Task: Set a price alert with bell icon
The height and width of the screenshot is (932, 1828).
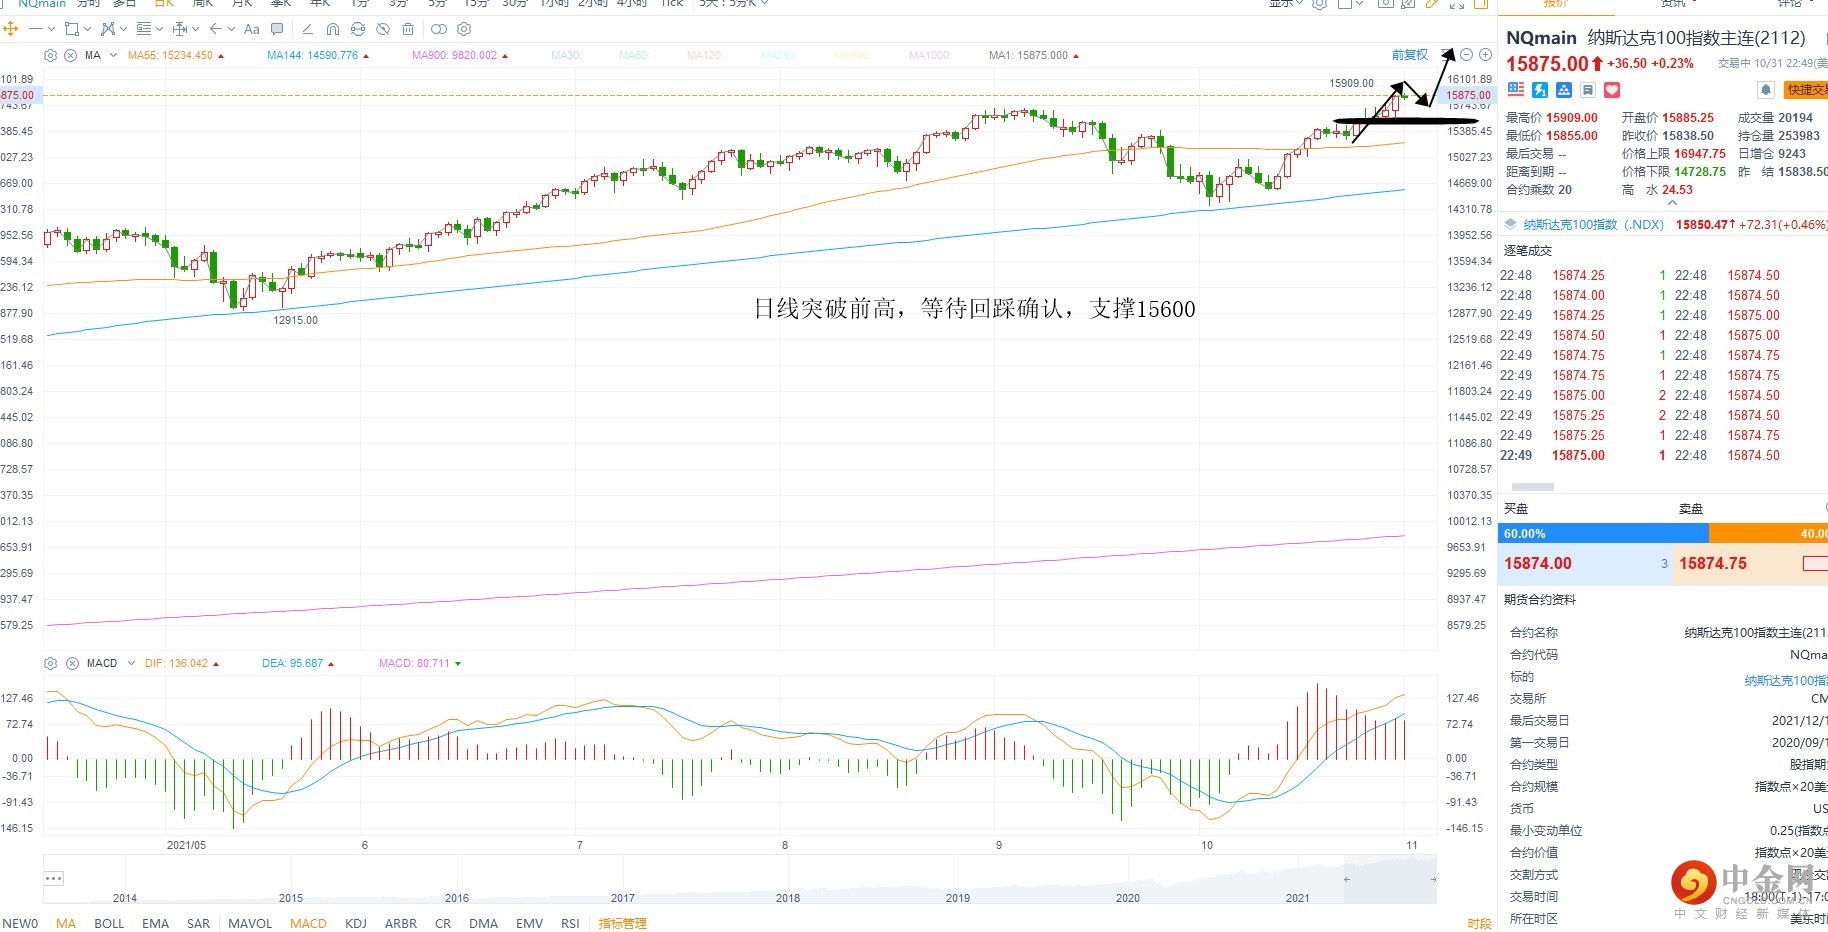Action: 1766,90
